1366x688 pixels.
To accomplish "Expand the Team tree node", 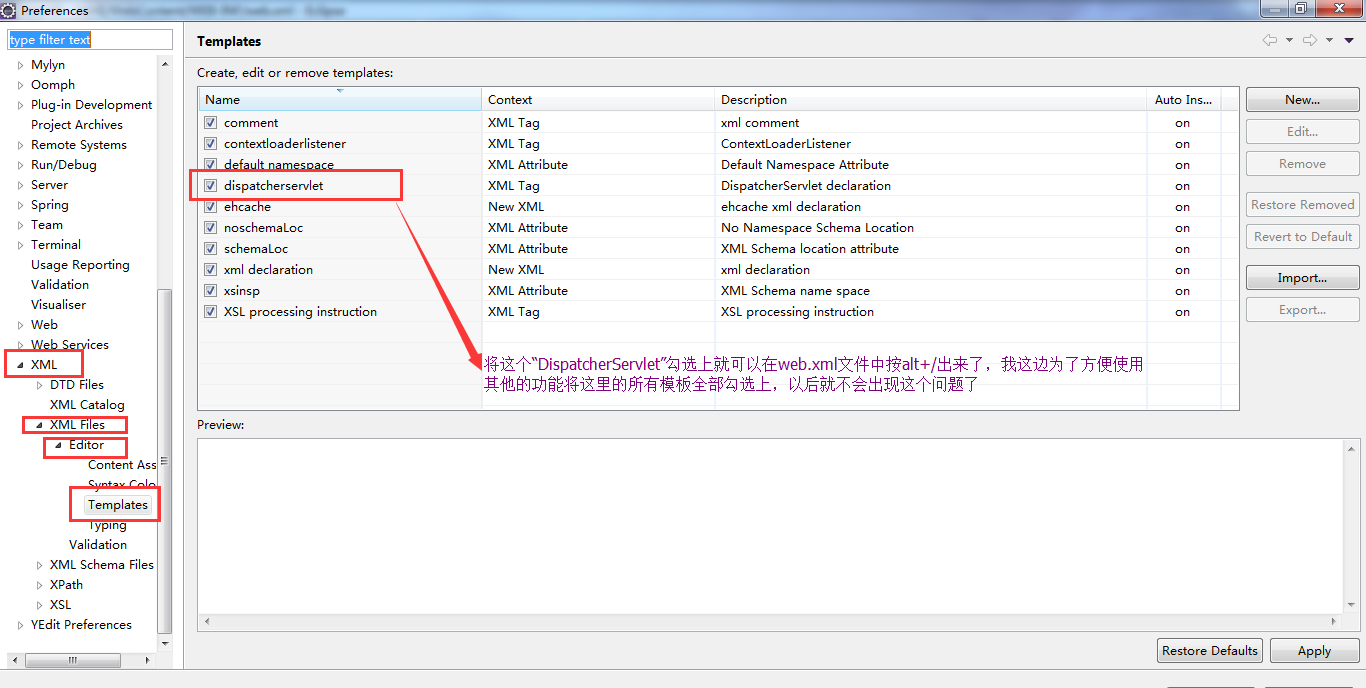I will coord(20,225).
